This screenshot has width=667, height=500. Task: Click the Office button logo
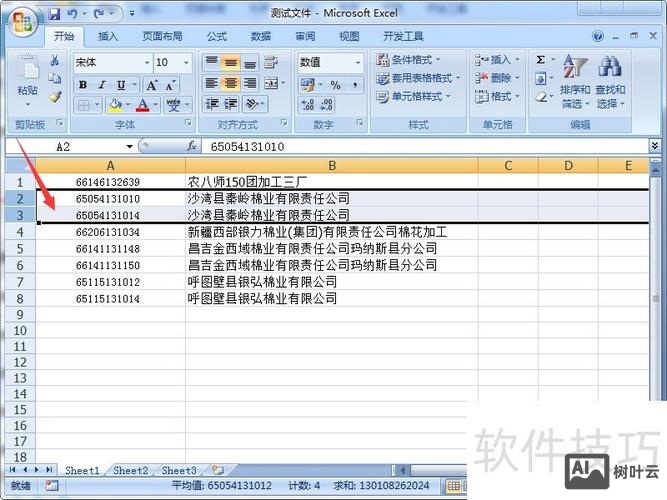23,22
